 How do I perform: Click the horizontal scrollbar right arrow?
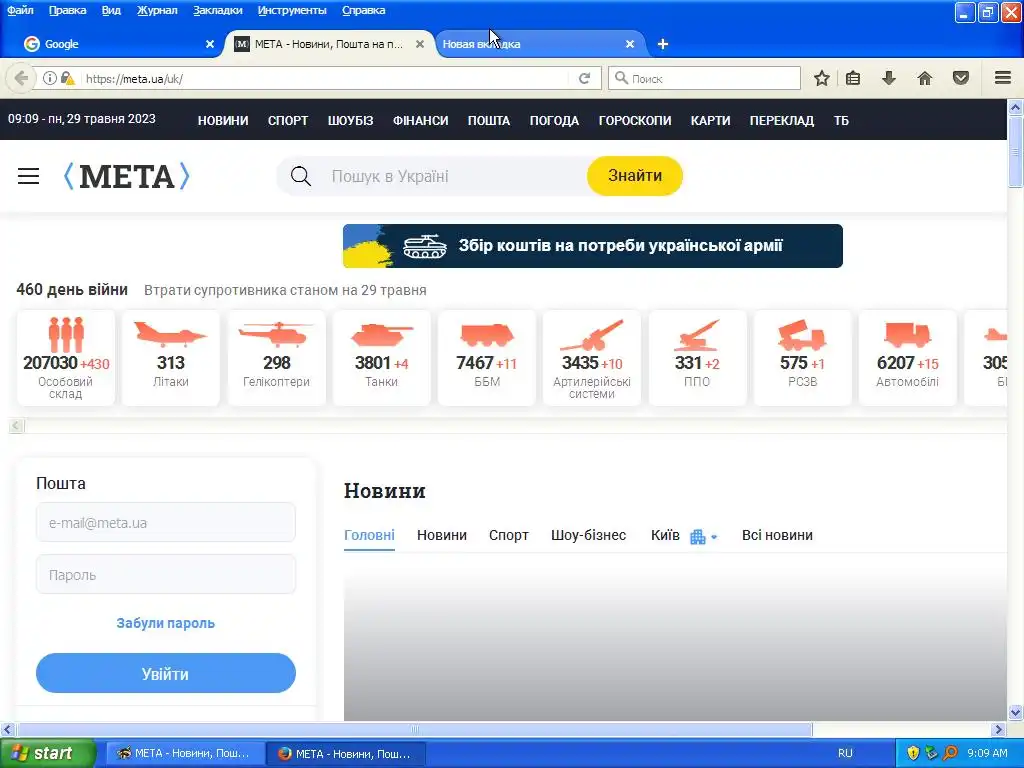(x=998, y=729)
